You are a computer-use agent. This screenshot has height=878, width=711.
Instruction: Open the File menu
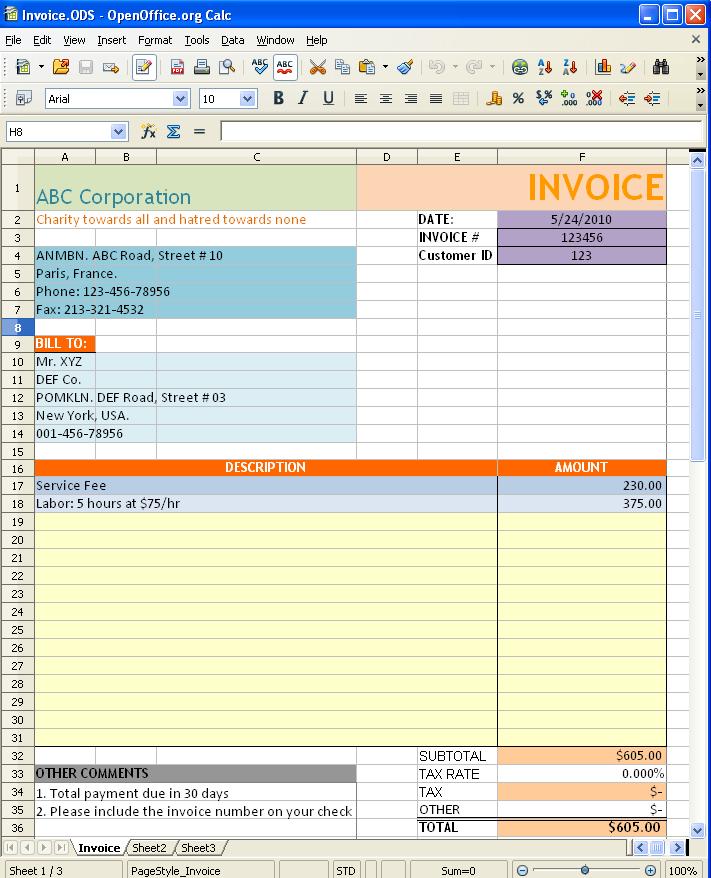click(x=13, y=40)
